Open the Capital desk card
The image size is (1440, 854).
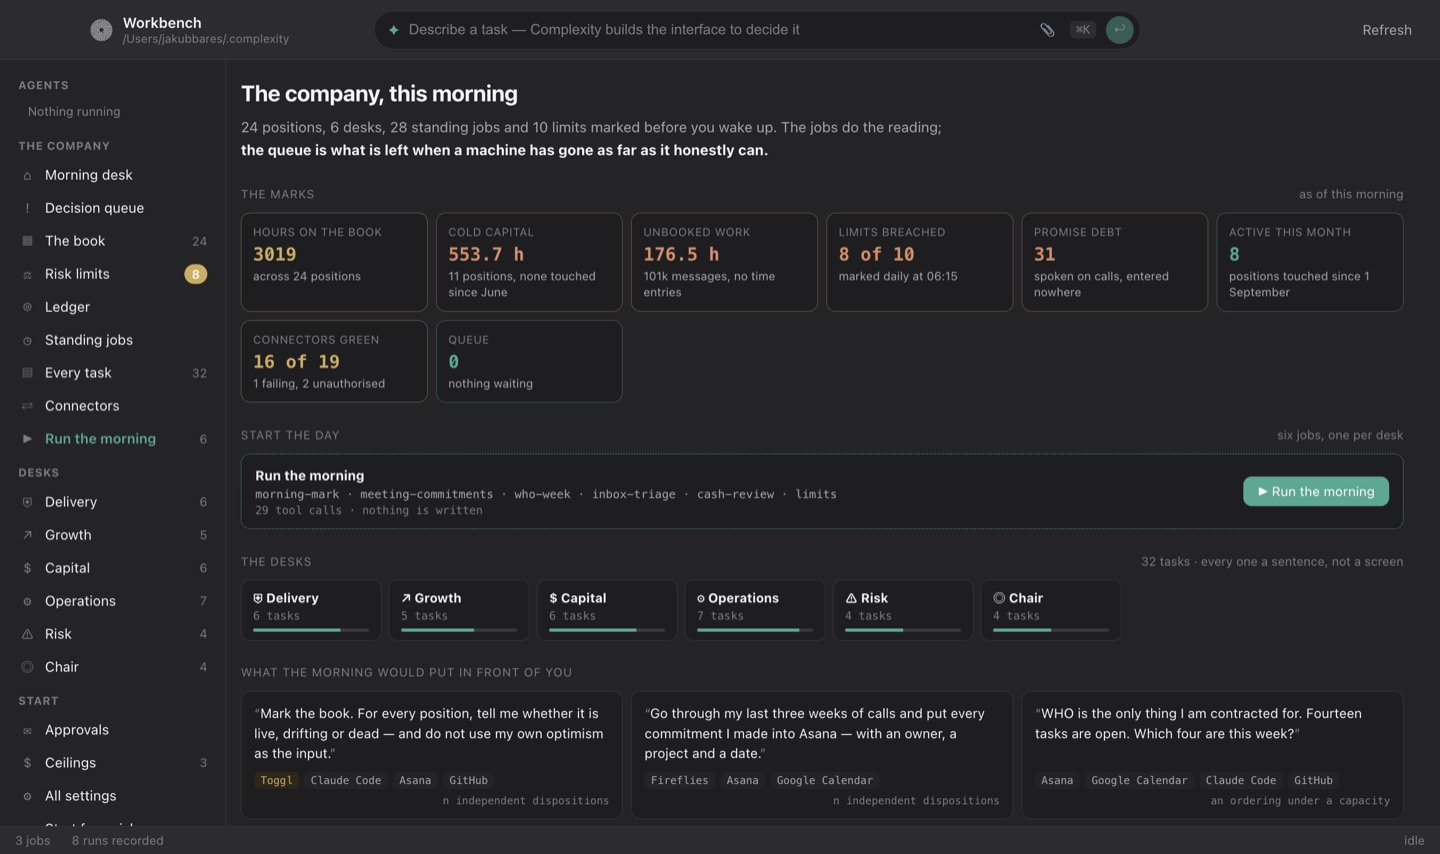click(x=607, y=610)
